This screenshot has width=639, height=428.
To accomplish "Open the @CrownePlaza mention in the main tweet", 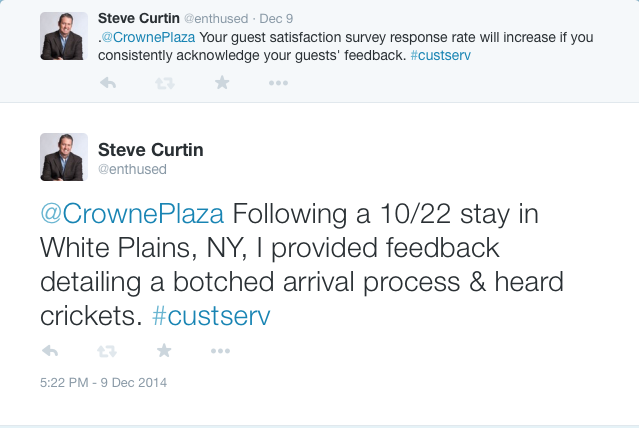I will click(x=136, y=214).
